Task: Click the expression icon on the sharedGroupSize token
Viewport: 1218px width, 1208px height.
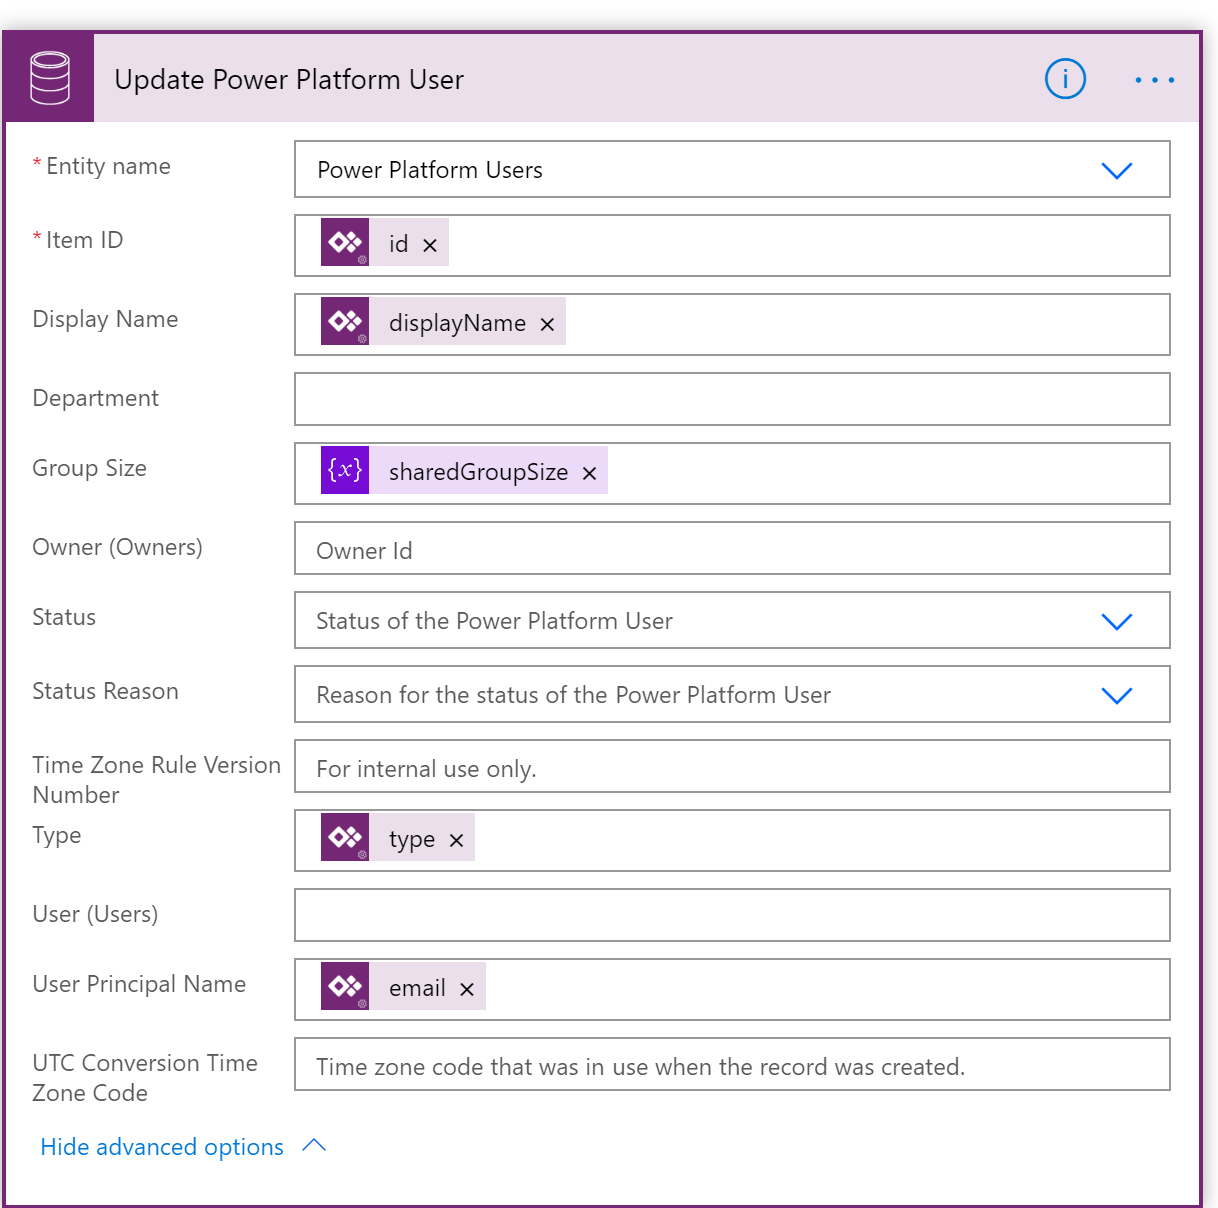Action: pyautogui.click(x=344, y=469)
